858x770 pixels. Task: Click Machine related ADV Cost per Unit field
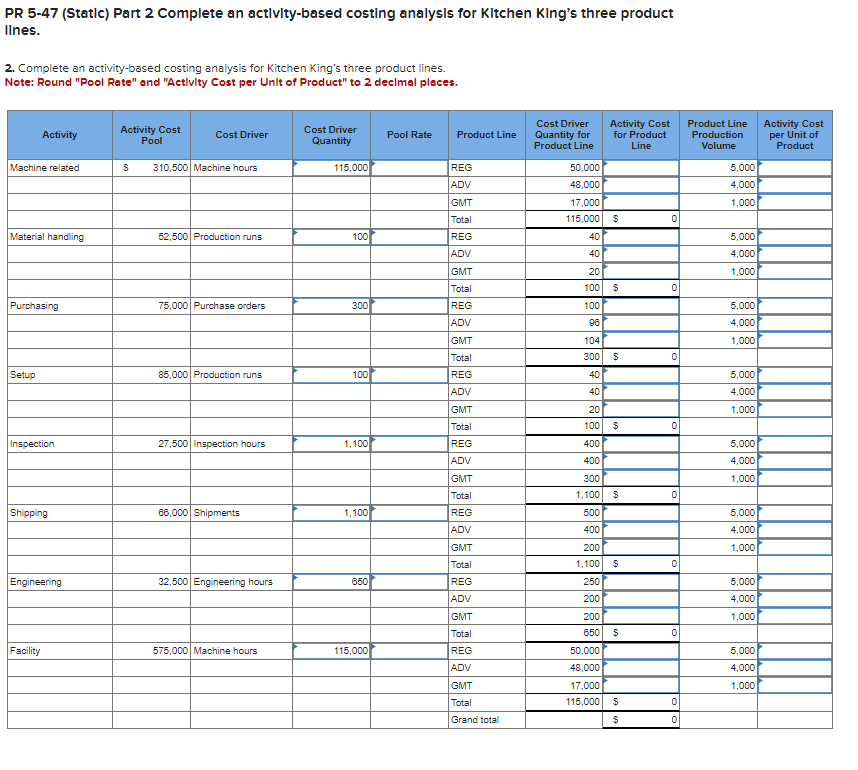coord(795,185)
